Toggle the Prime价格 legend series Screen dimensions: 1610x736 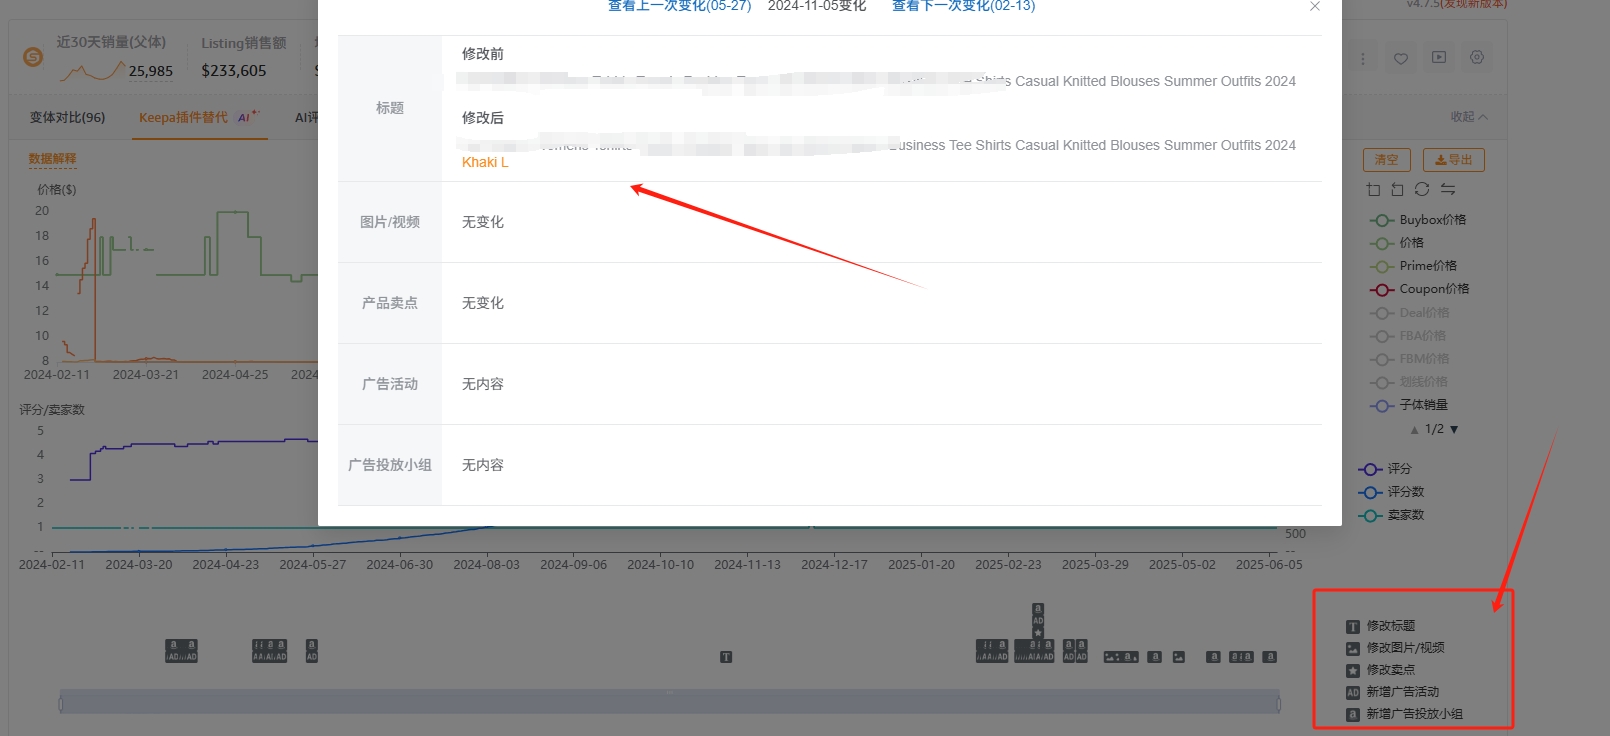[1413, 266]
